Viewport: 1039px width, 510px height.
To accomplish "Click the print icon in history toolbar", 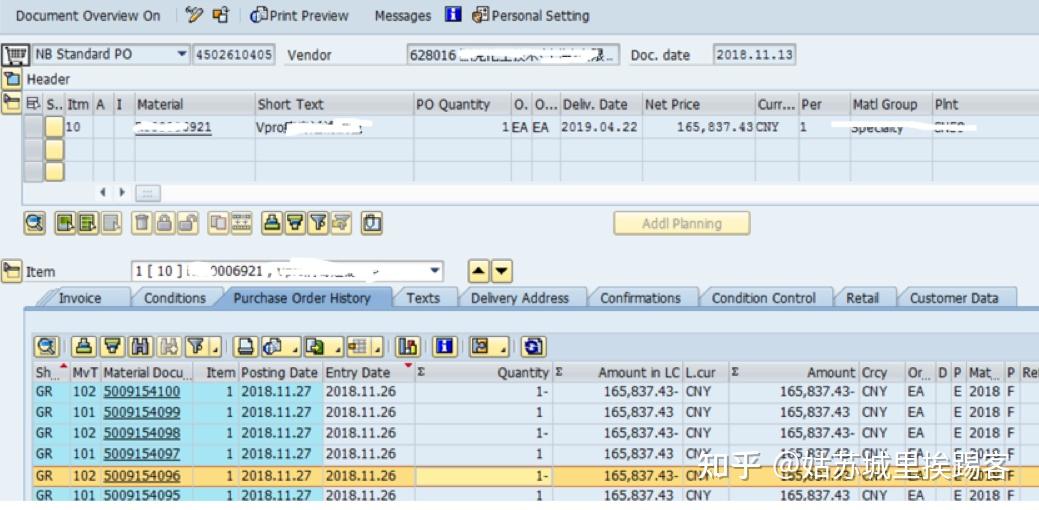I will tap(246, 346).
